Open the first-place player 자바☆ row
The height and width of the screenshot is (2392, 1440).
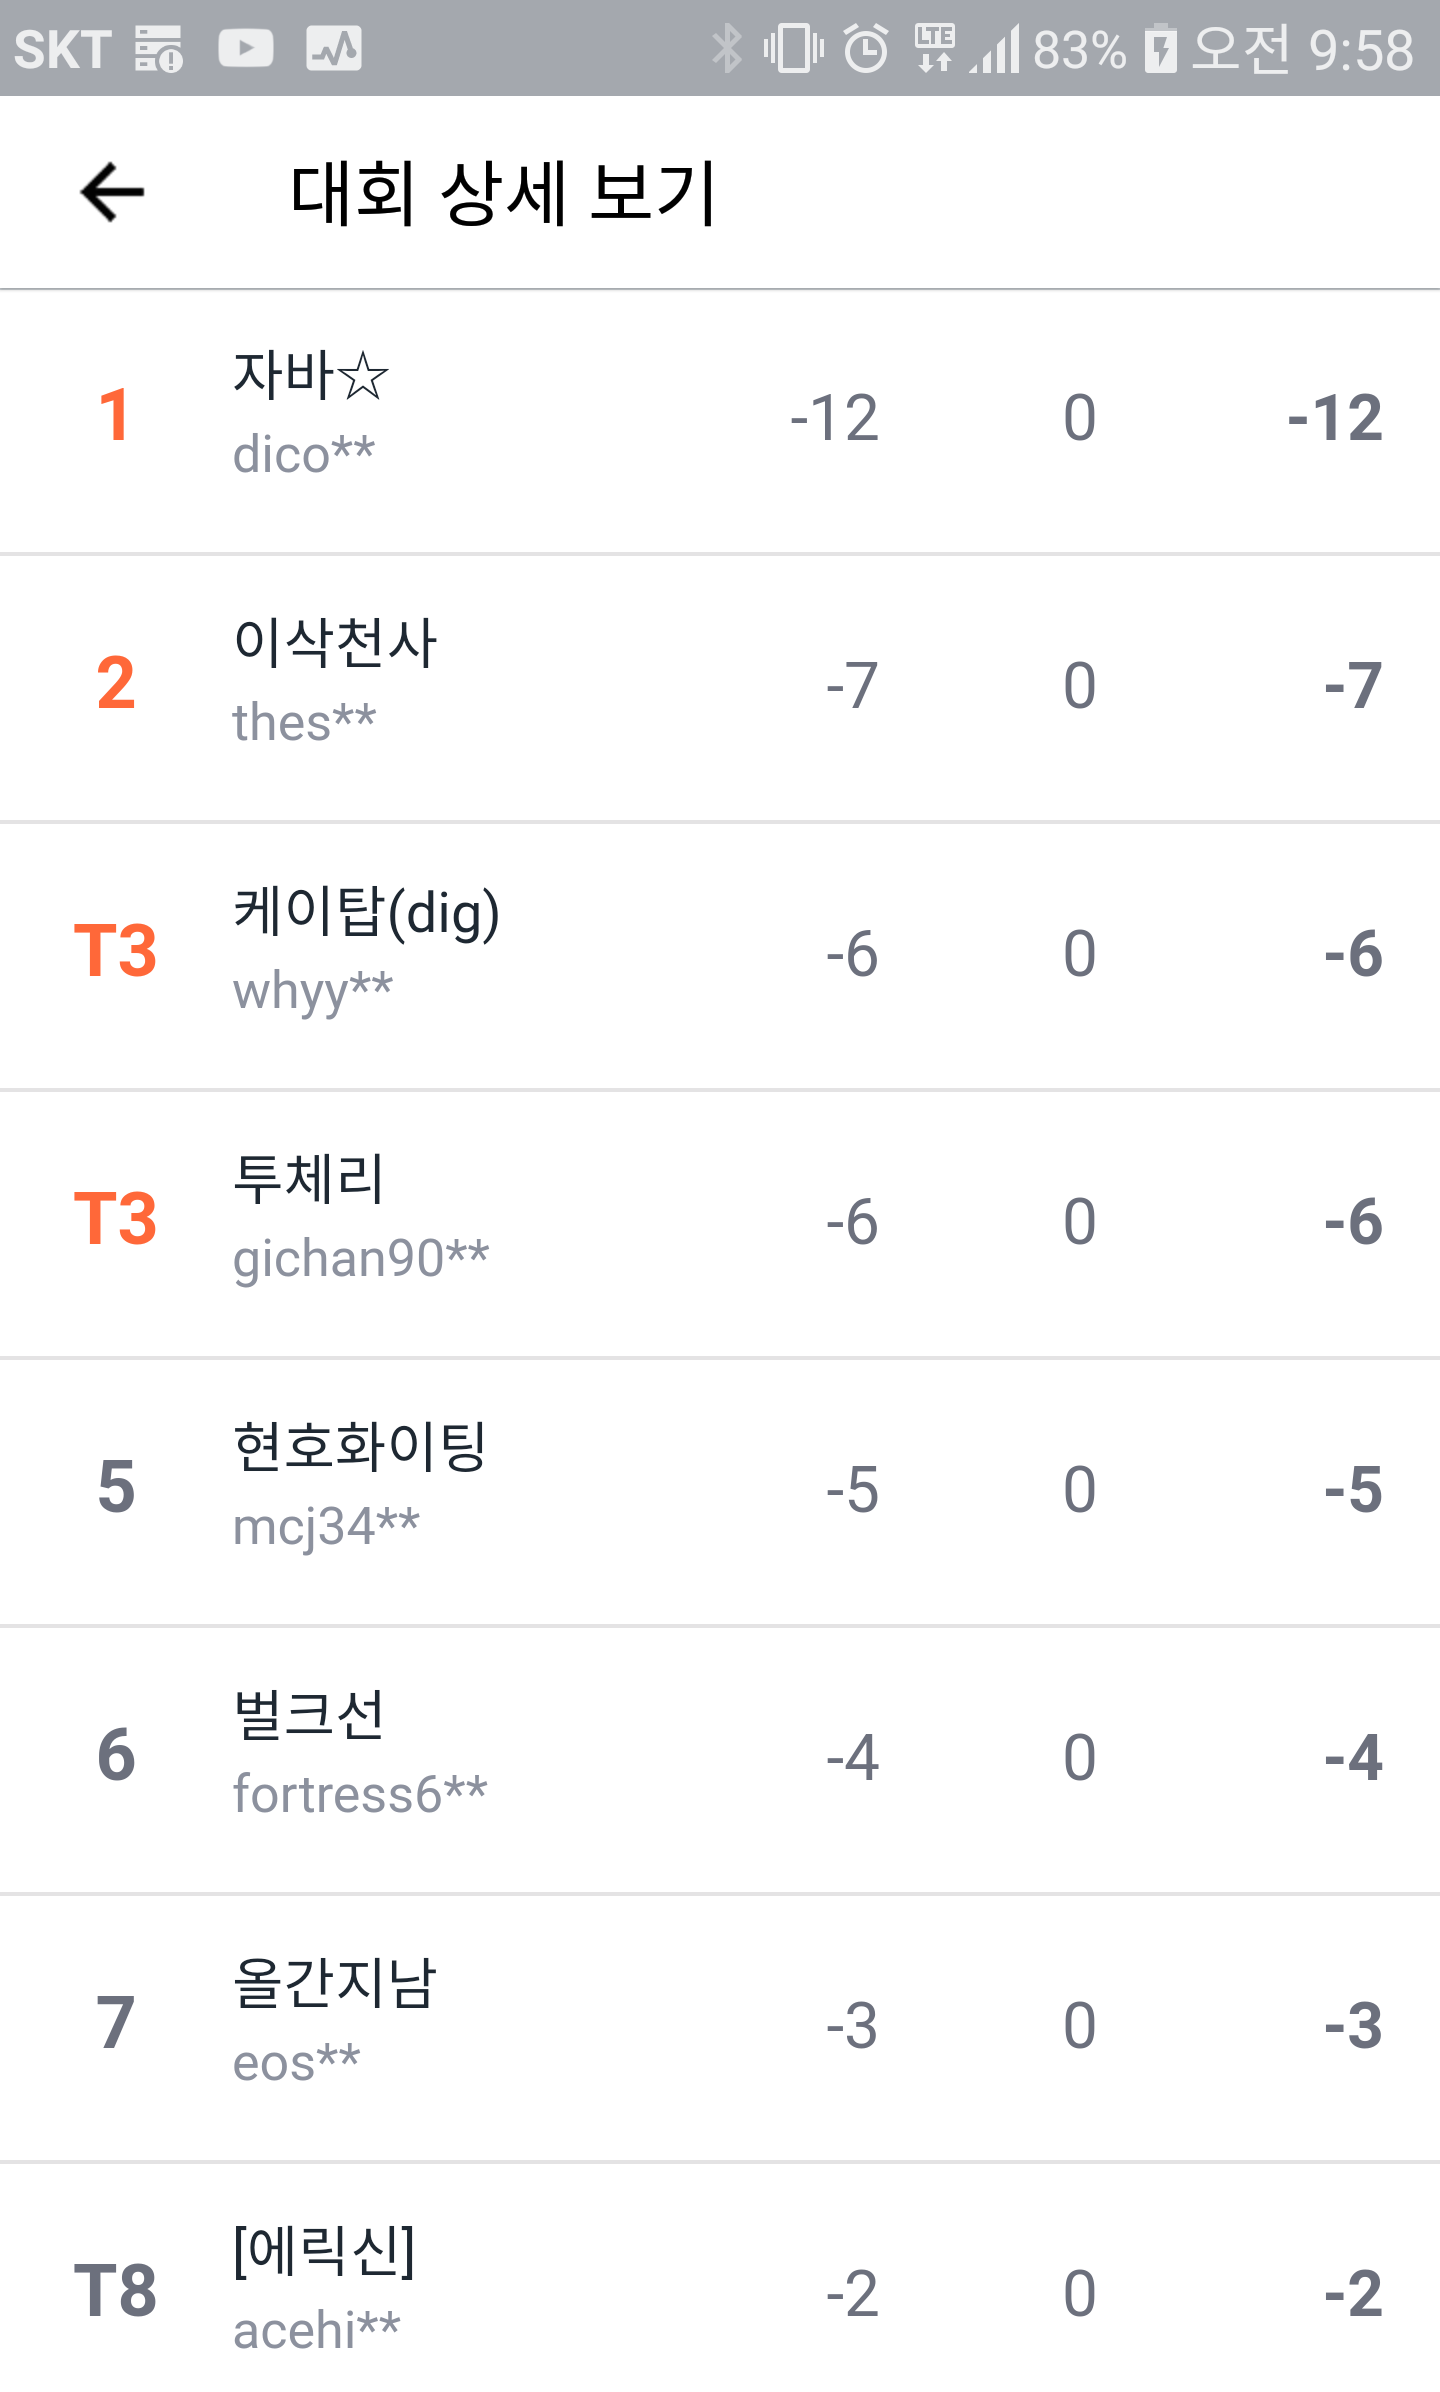coord(720,418)
